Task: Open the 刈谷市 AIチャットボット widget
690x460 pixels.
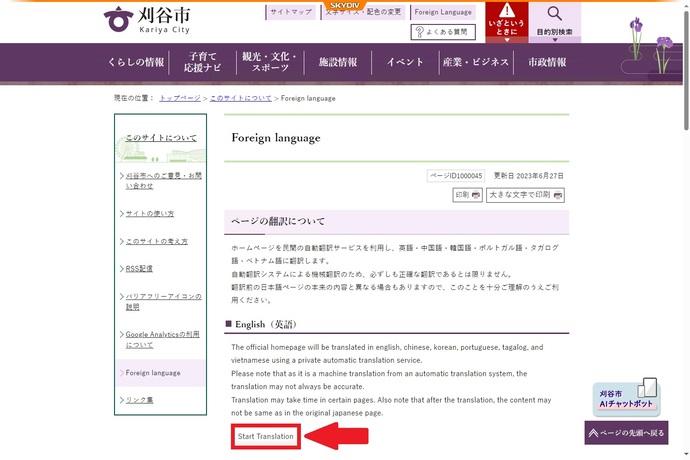Action: pos(626,397)
